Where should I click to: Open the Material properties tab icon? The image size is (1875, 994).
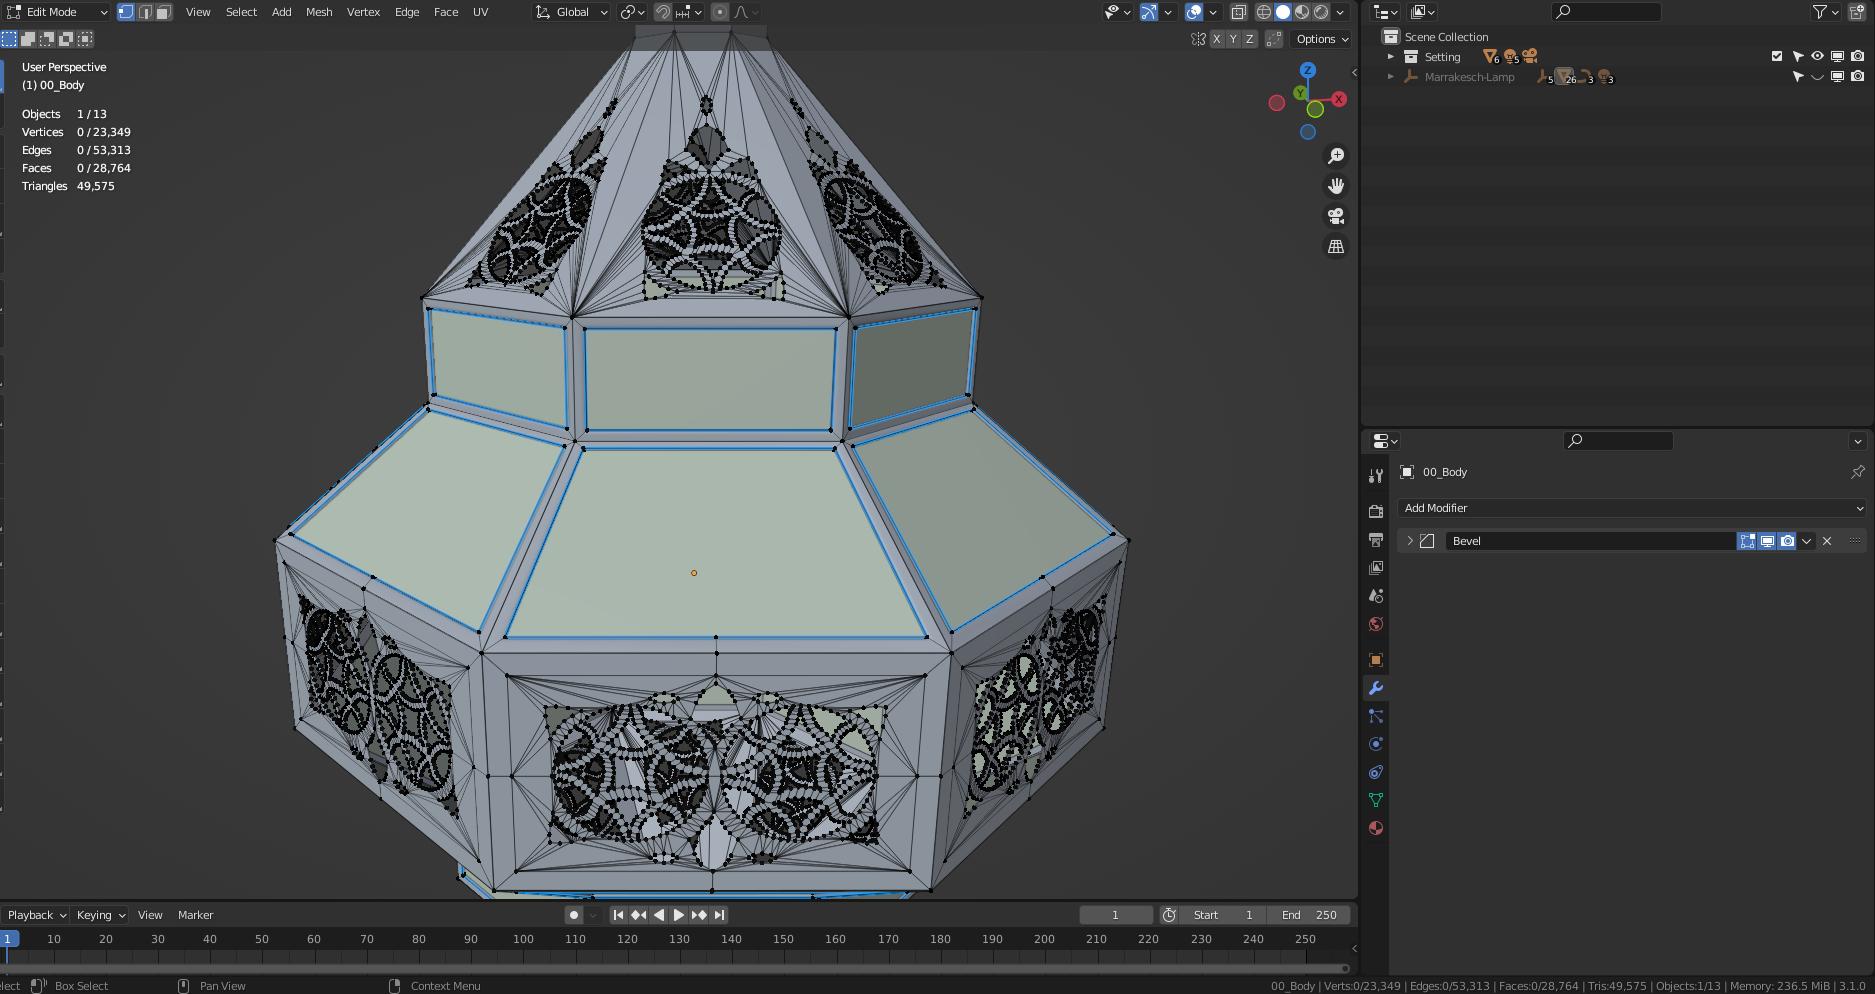pyautogui.click(x=1376, y=828)
